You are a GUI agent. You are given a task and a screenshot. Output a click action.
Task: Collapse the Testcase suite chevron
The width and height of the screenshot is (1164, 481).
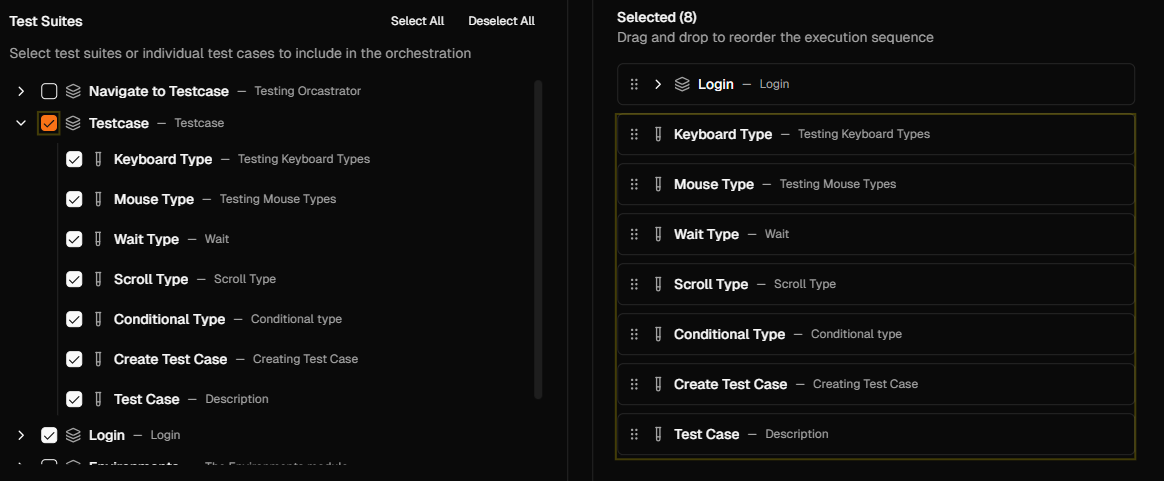(21, 123)
